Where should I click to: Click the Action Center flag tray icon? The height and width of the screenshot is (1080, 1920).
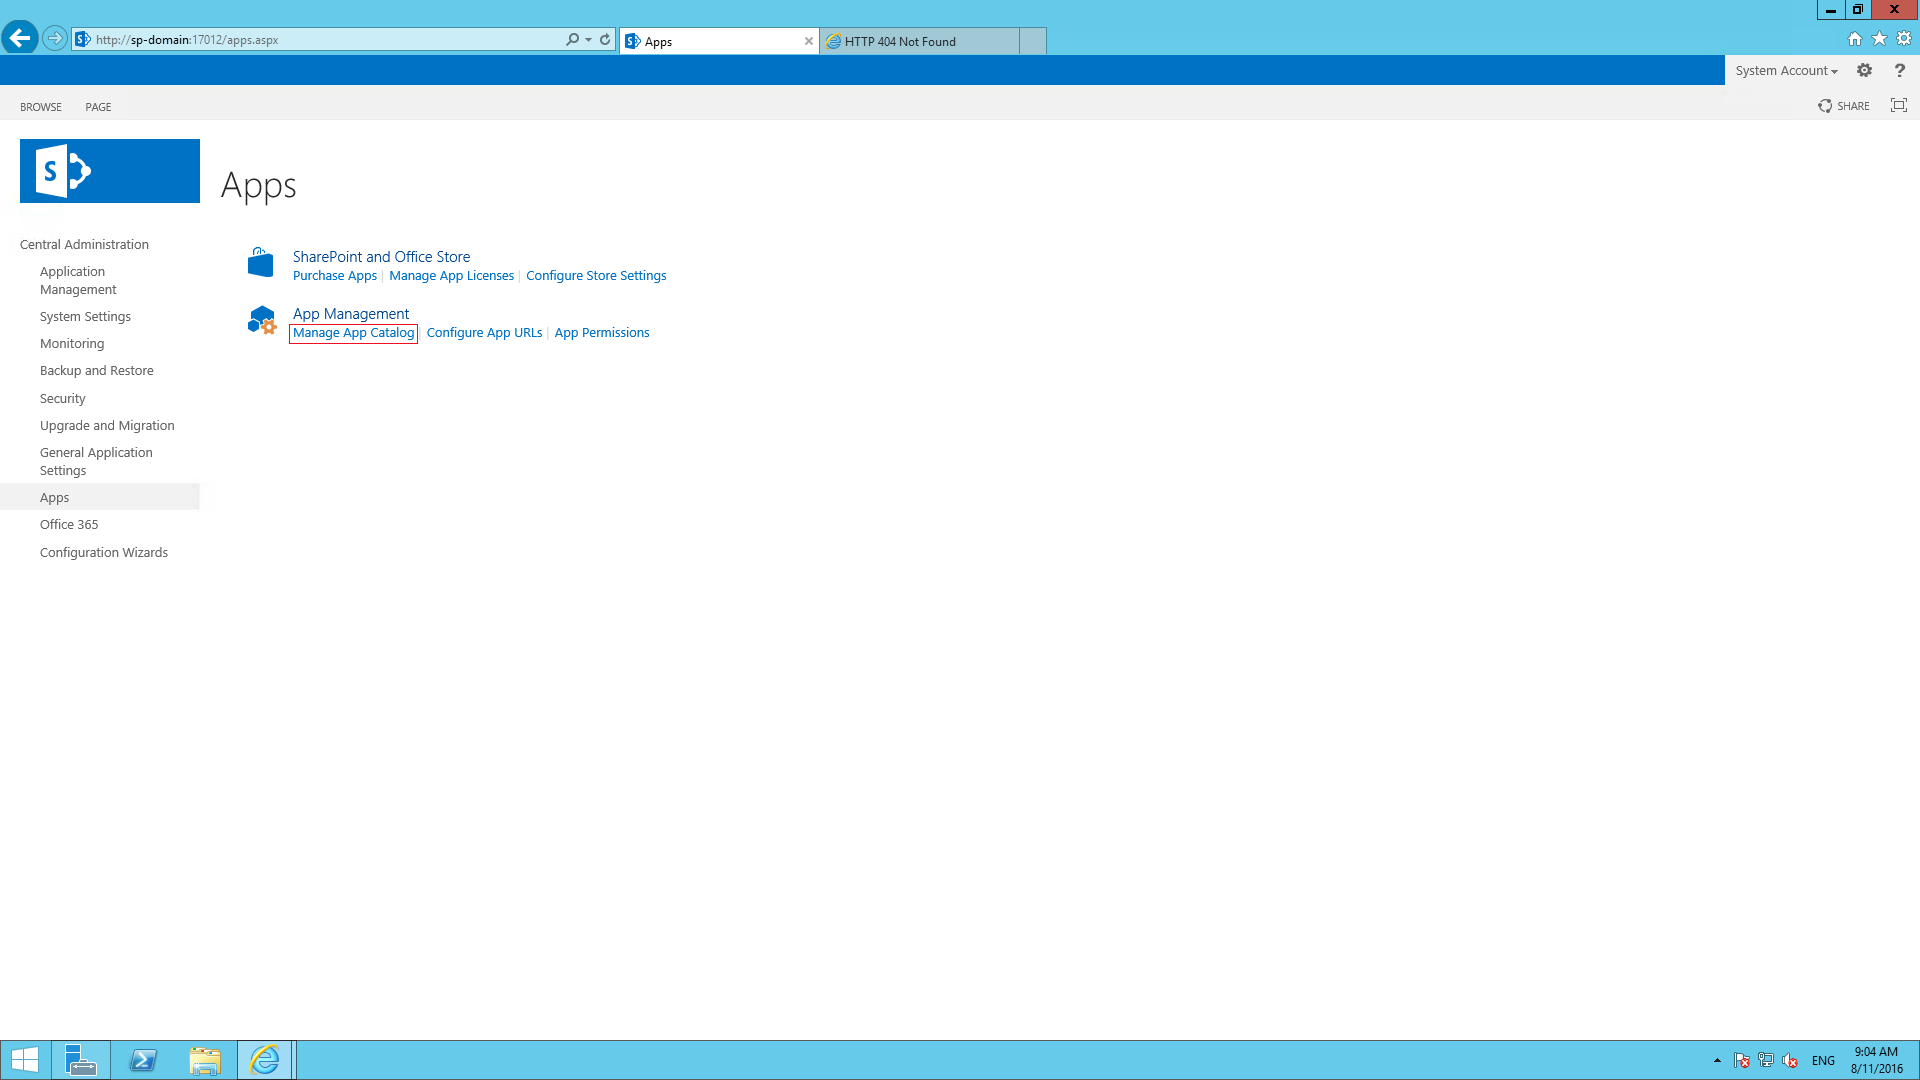coord(1742,1060)
